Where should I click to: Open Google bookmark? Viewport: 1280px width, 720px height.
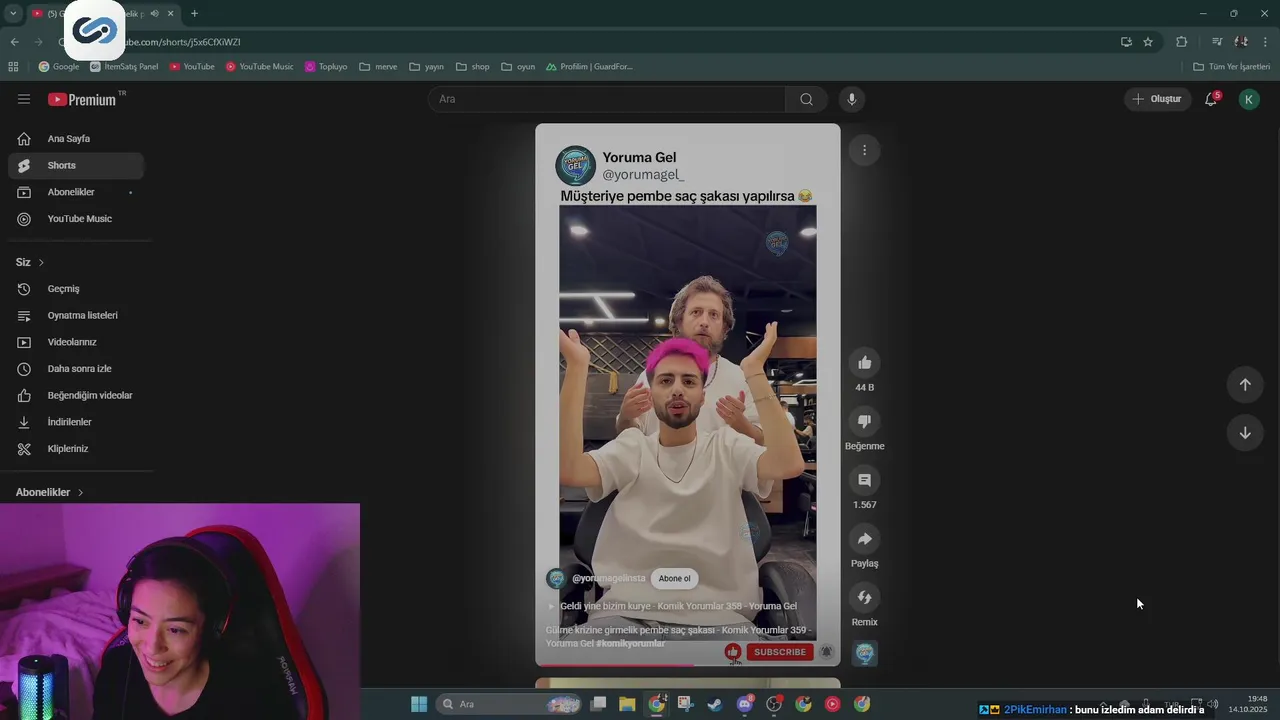point(59,67)
